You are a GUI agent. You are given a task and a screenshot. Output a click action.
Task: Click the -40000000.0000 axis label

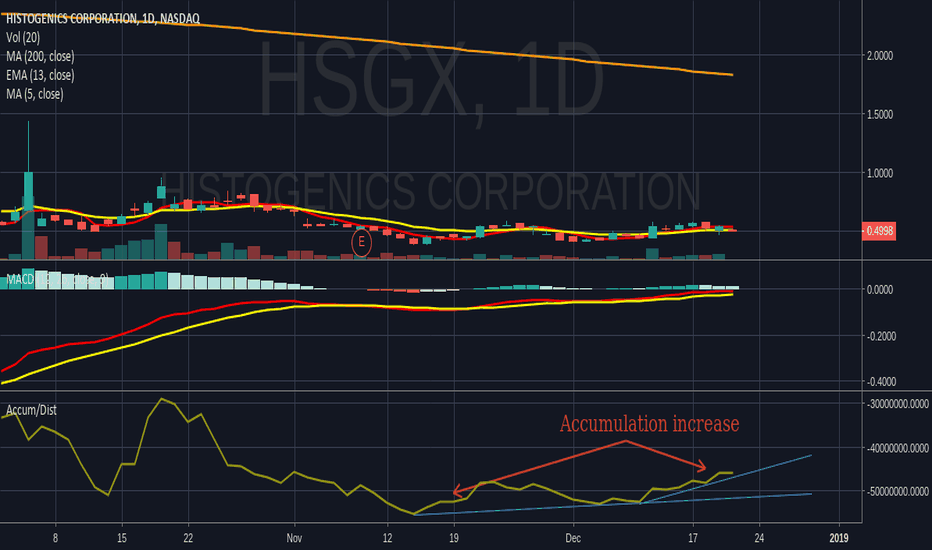[x=897, y=448]
